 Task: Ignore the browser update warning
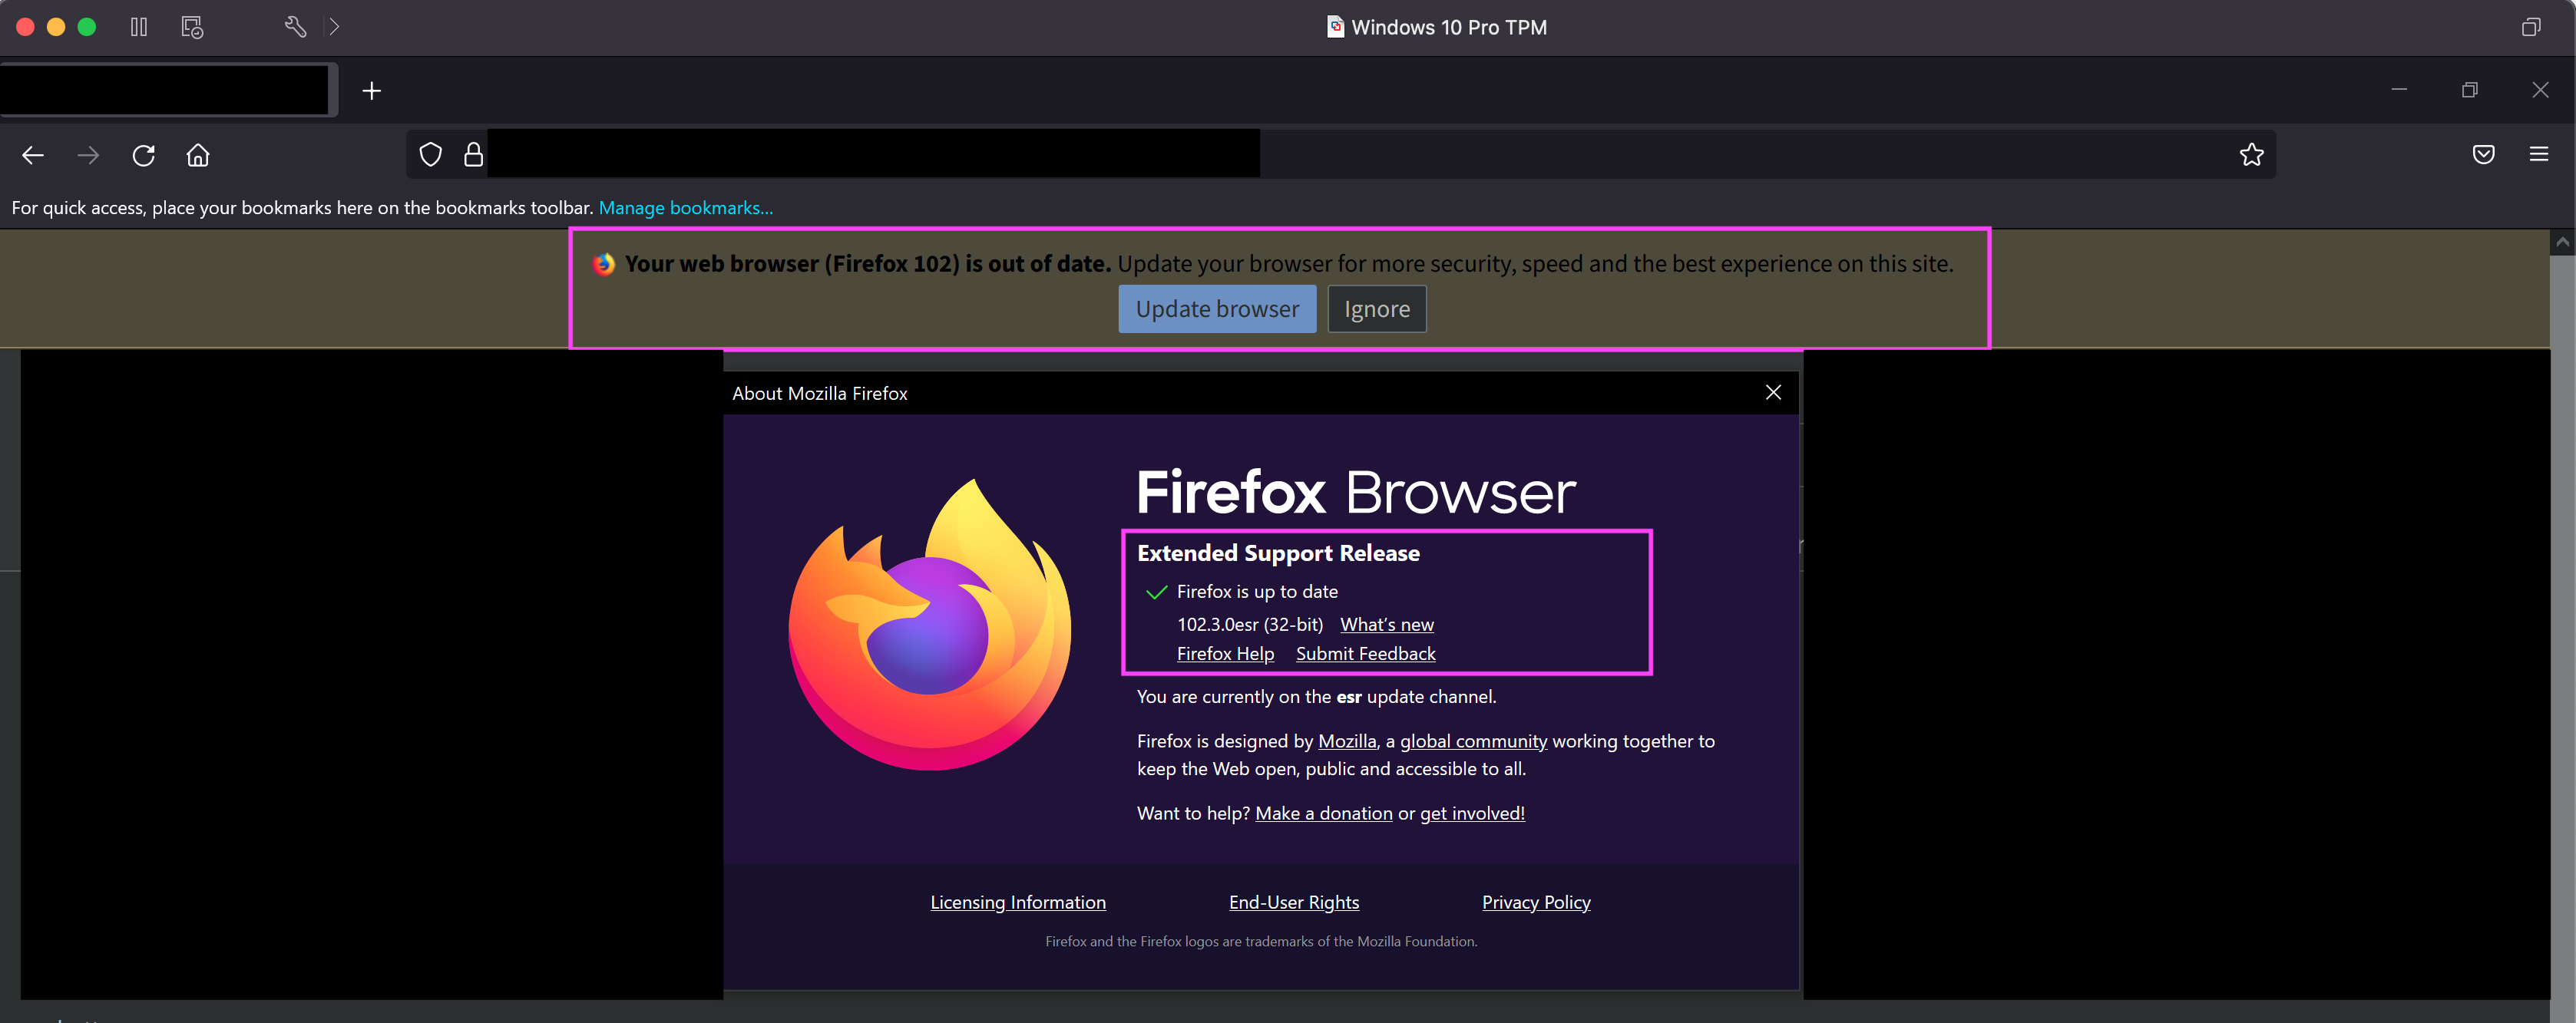click(x=1376, y=308)
